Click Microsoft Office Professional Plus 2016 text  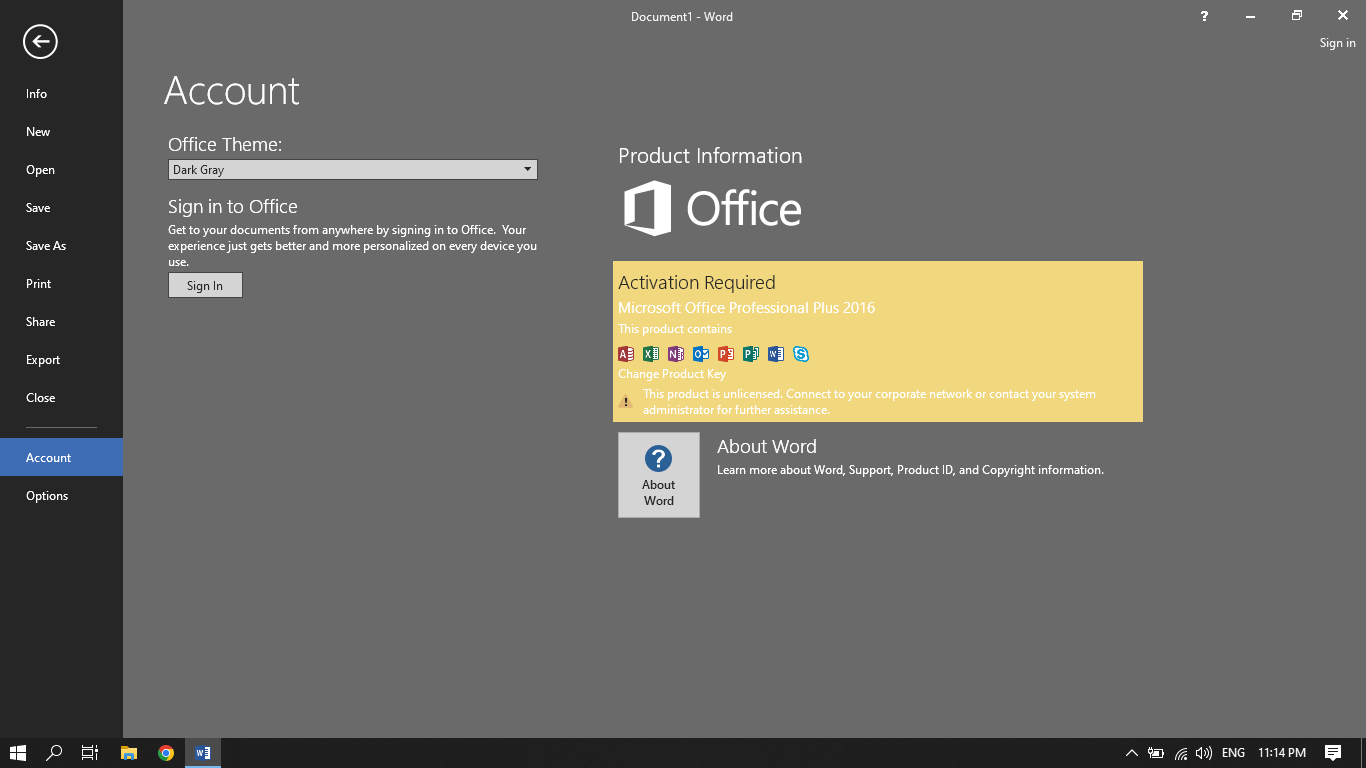[746, 308]
